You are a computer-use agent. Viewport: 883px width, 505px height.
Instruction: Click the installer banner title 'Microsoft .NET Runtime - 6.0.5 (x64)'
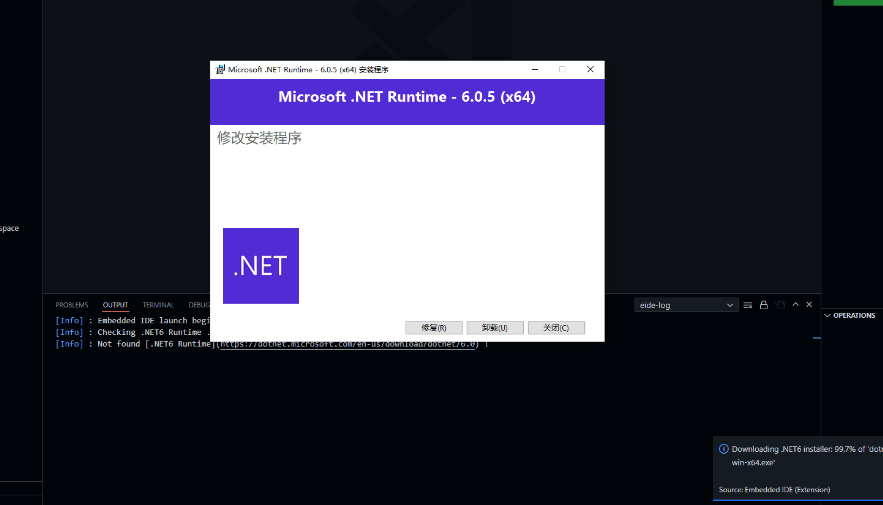[407, 97]
